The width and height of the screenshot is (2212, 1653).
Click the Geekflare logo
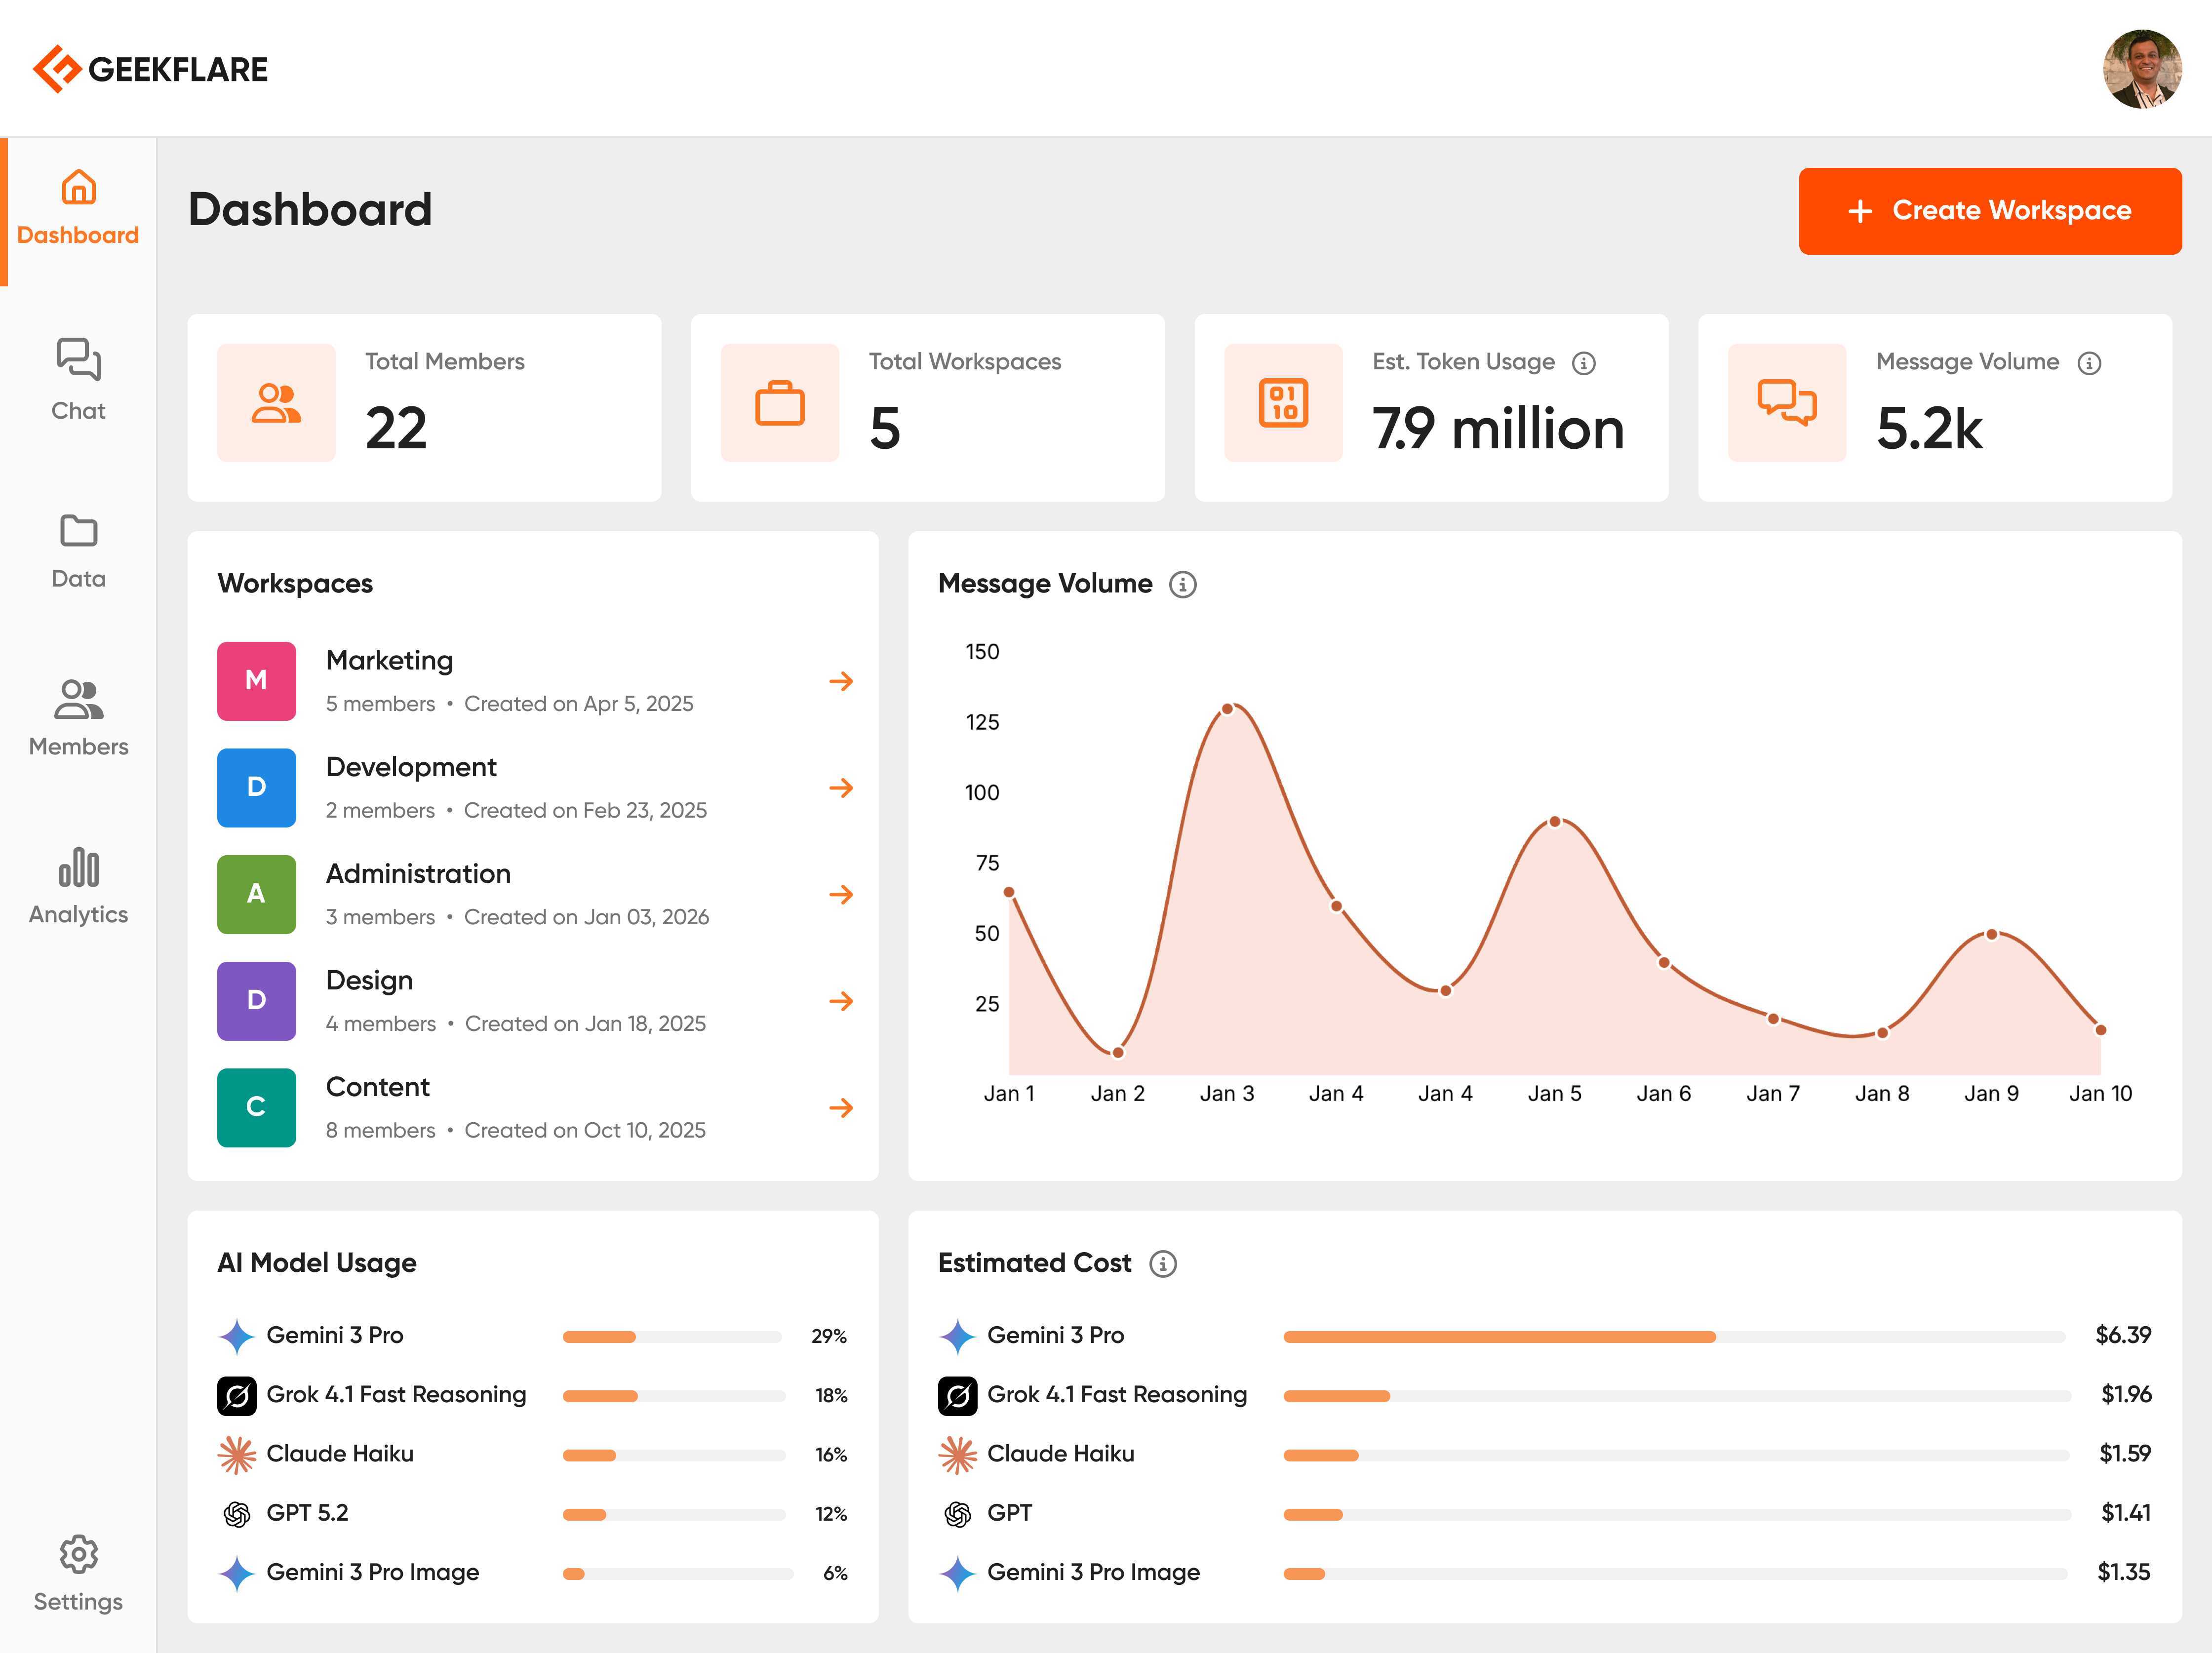150,68
